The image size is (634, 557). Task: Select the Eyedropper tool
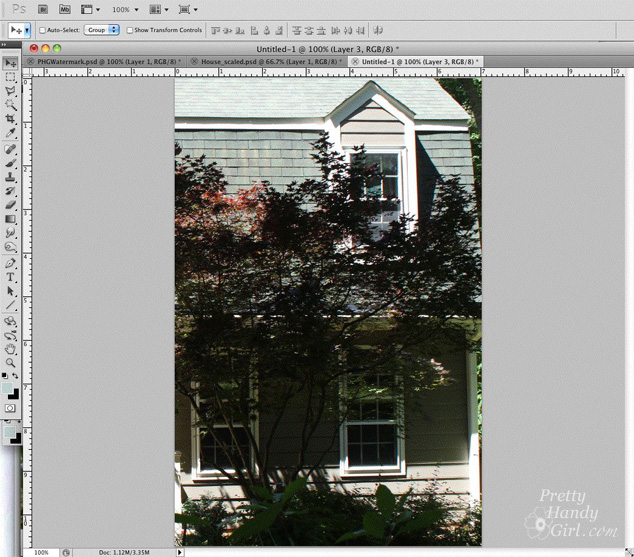click(10, 133)
